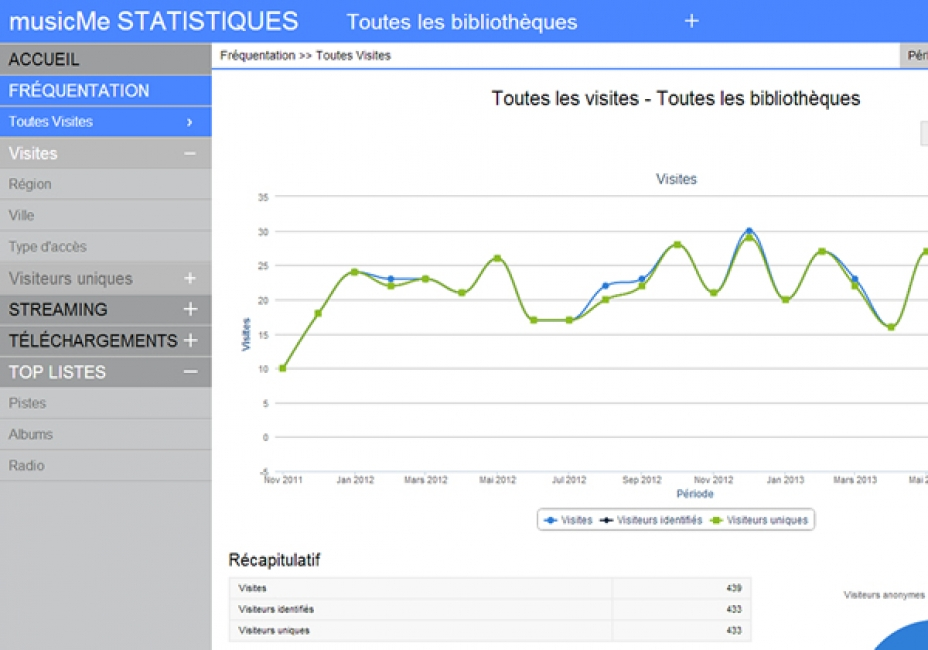The height and width of the screenshot is (650, 928).
Task: Open the Ville statistics
Action: pyautogui.click(x=105, y=215)
